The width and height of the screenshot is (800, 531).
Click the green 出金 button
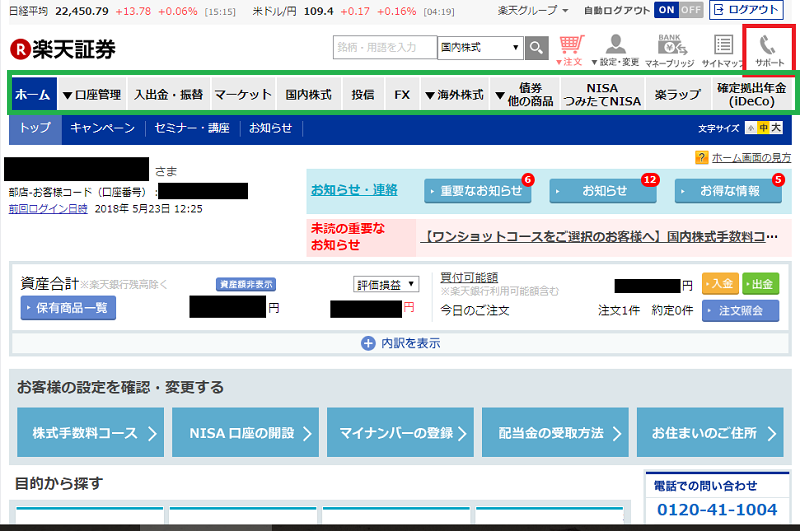point(761,284)
